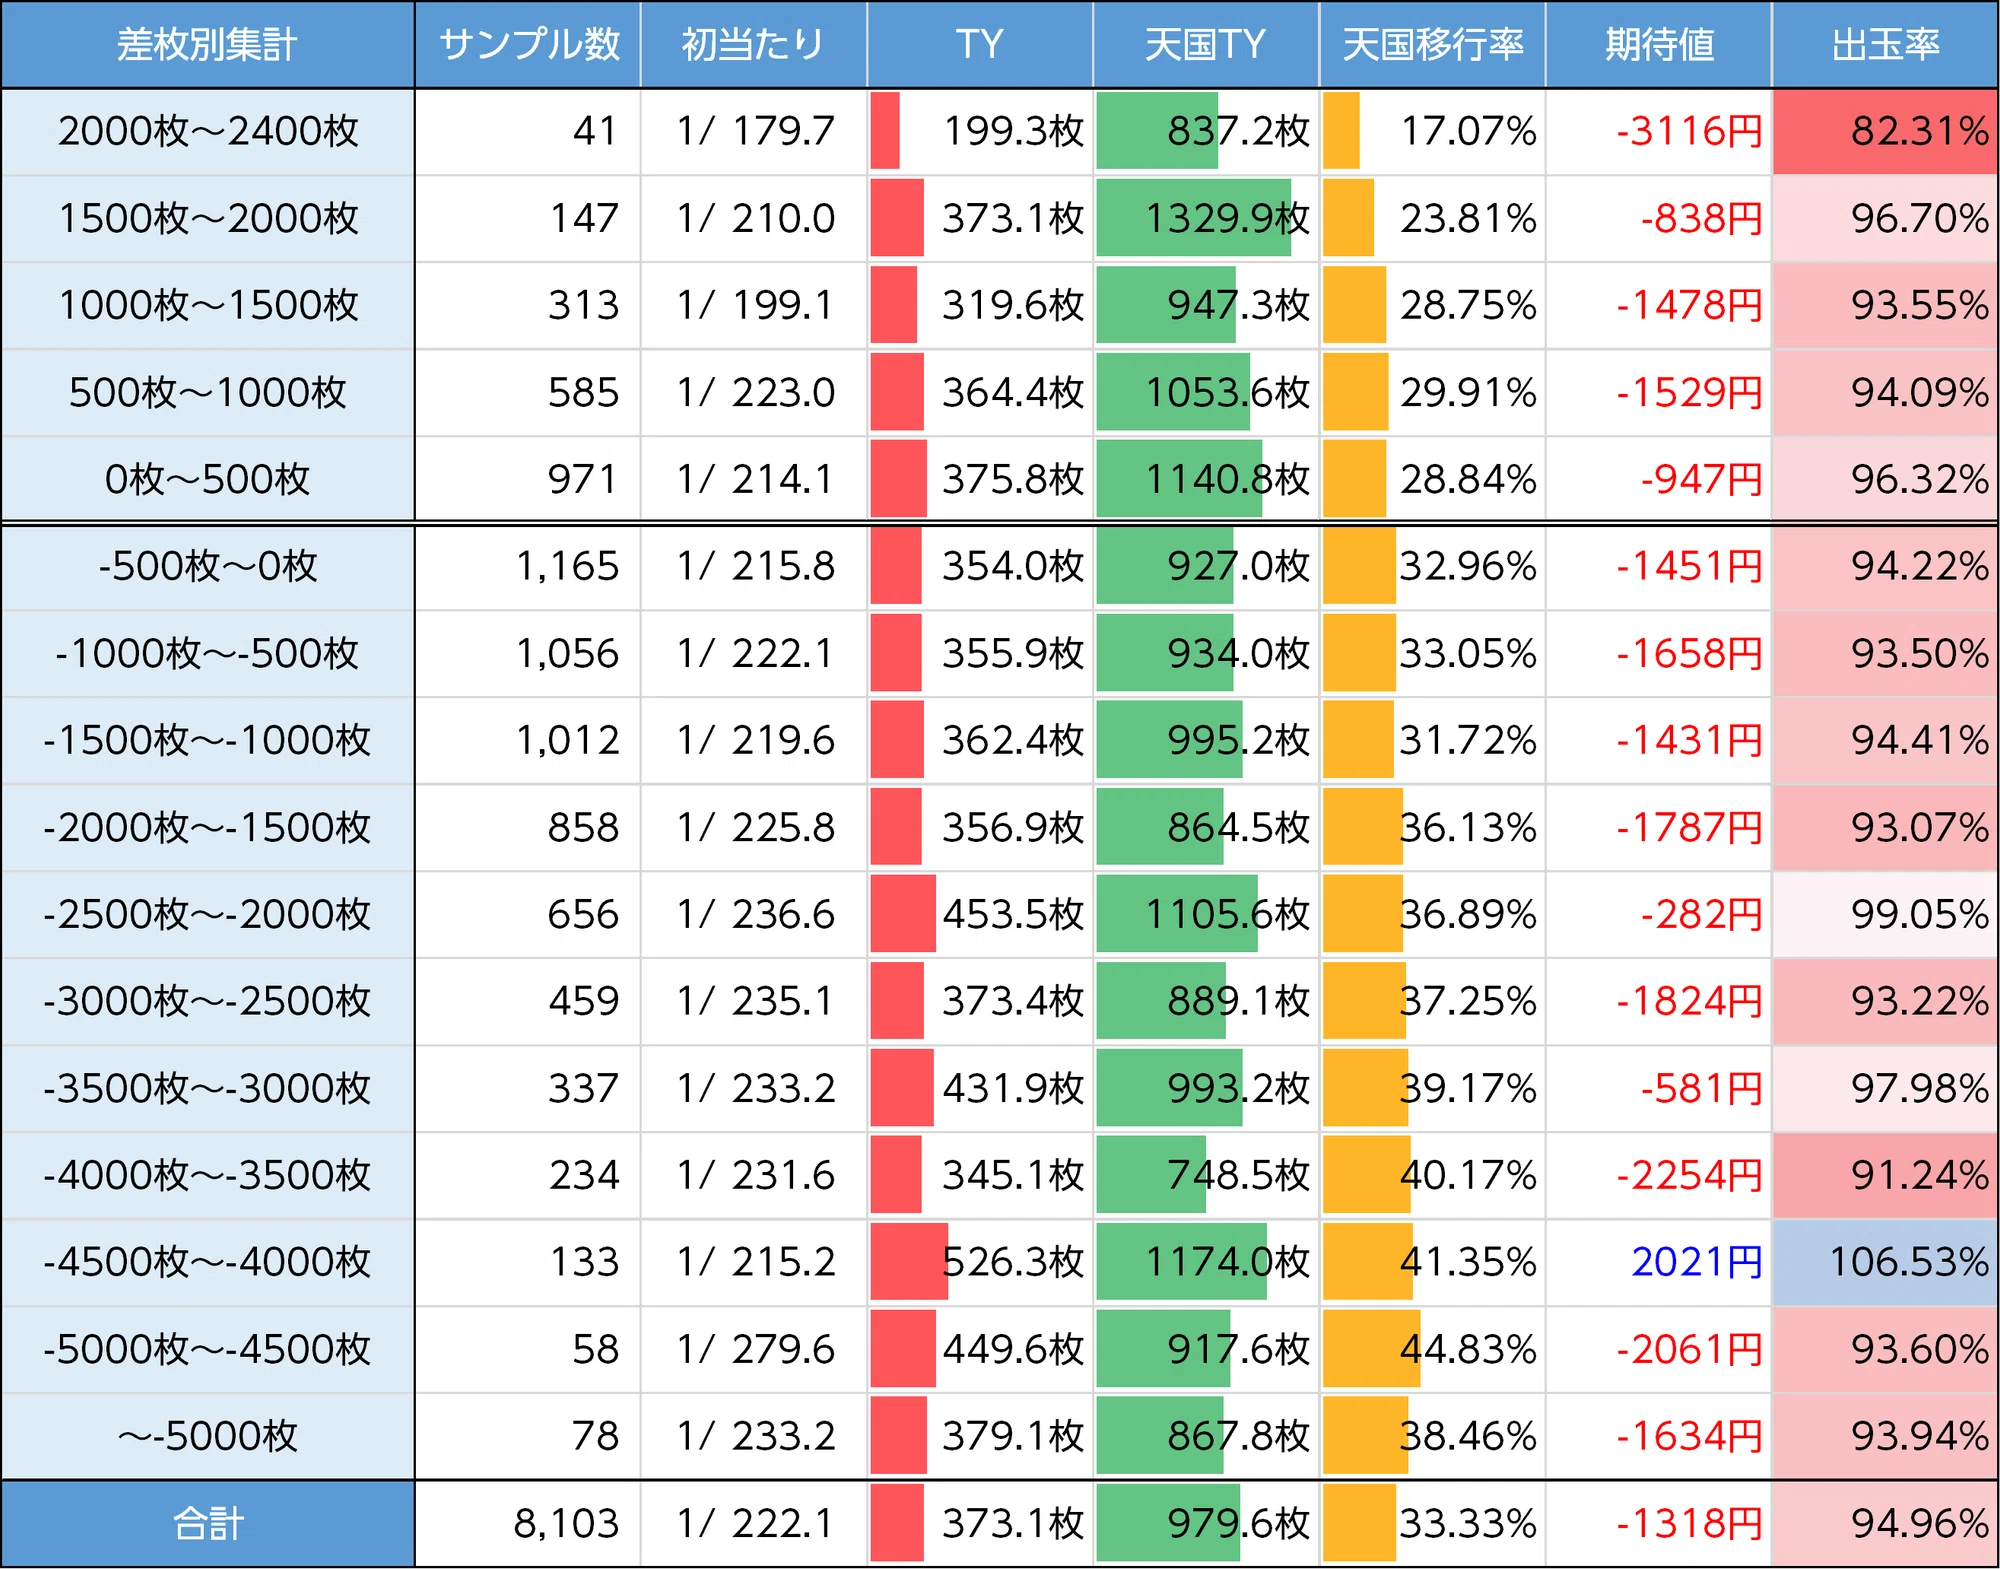Image resolution: width=2000 pixels, height=1569 pixels.
Task: Click the 23.81% transition rate cell
Action: [x=1432, y=218]
